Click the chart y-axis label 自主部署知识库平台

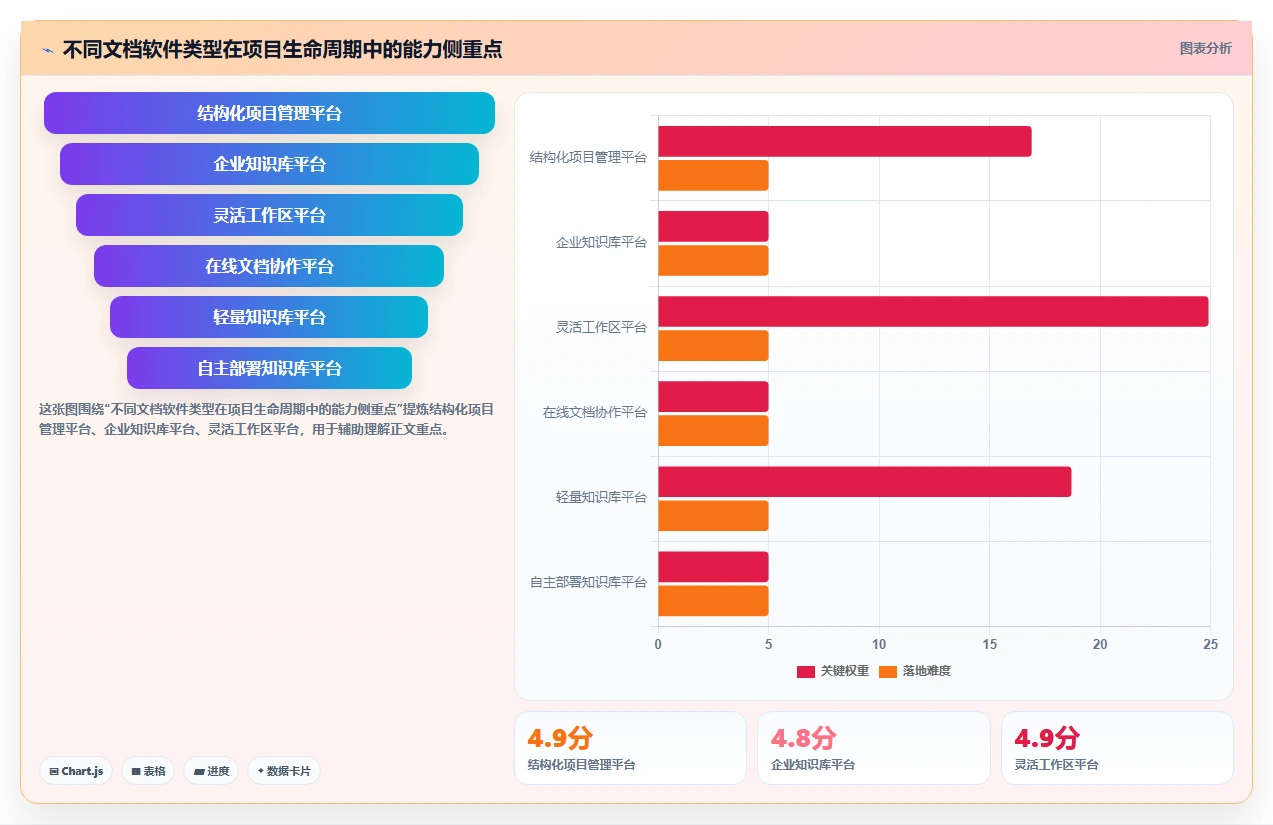(588, 583)
